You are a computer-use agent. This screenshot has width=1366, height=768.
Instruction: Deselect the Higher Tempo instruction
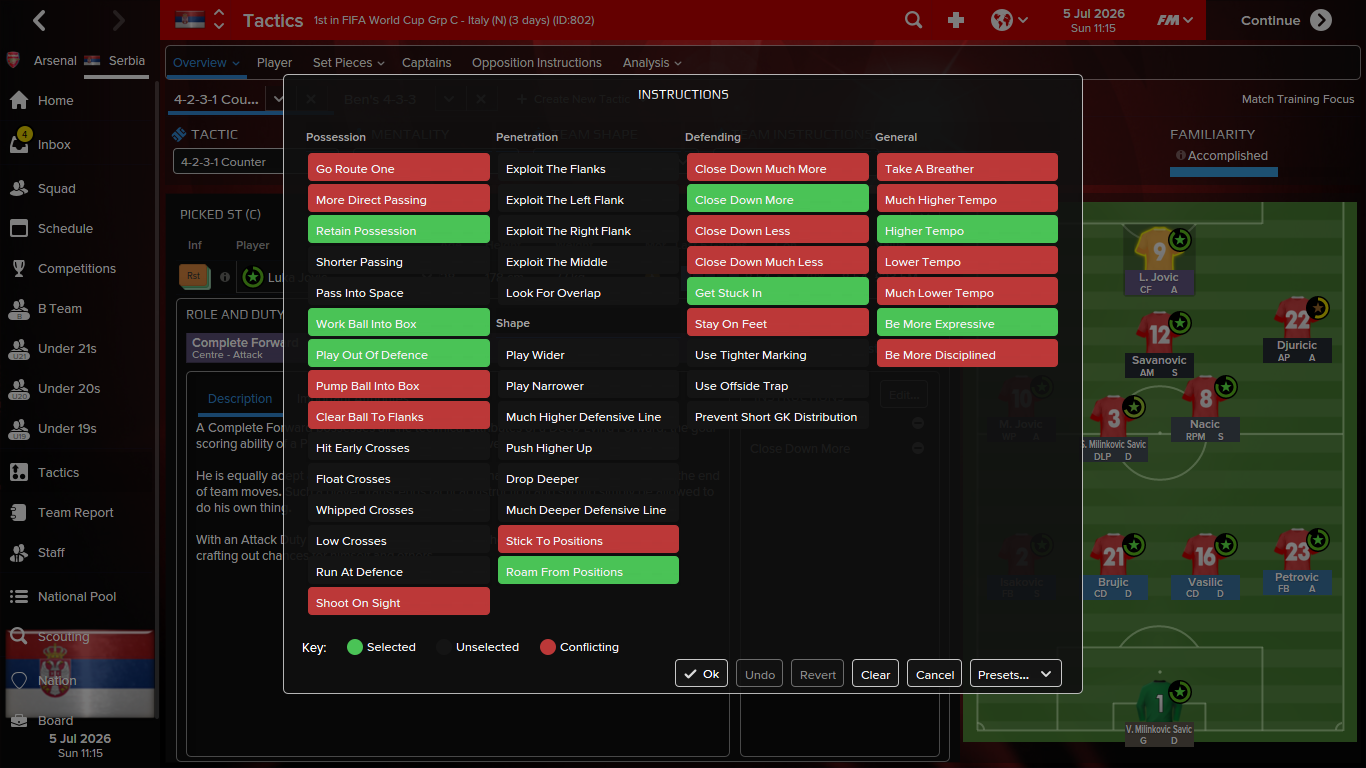pos(967,231)
